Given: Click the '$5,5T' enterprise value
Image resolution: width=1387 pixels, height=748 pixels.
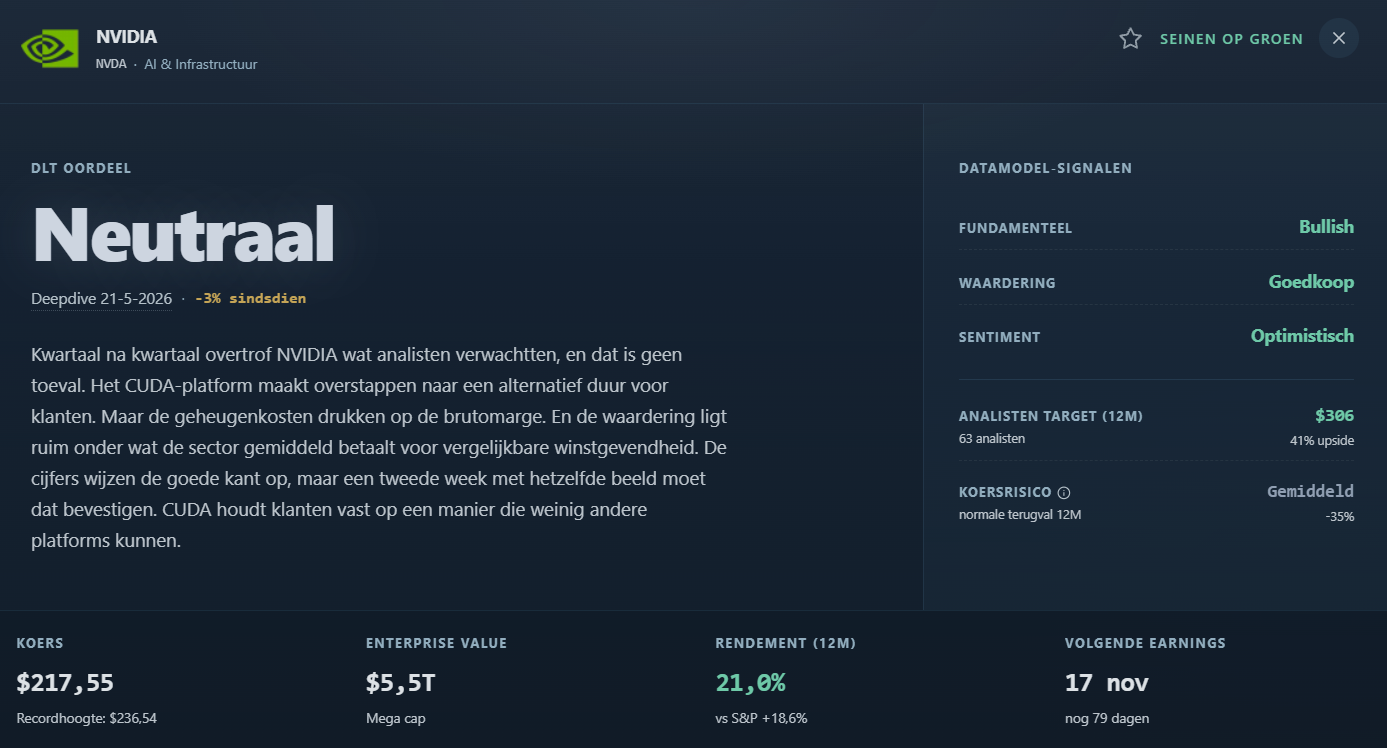Looking at the screenshot, I should pyautogui.click(x=400, y=683).
